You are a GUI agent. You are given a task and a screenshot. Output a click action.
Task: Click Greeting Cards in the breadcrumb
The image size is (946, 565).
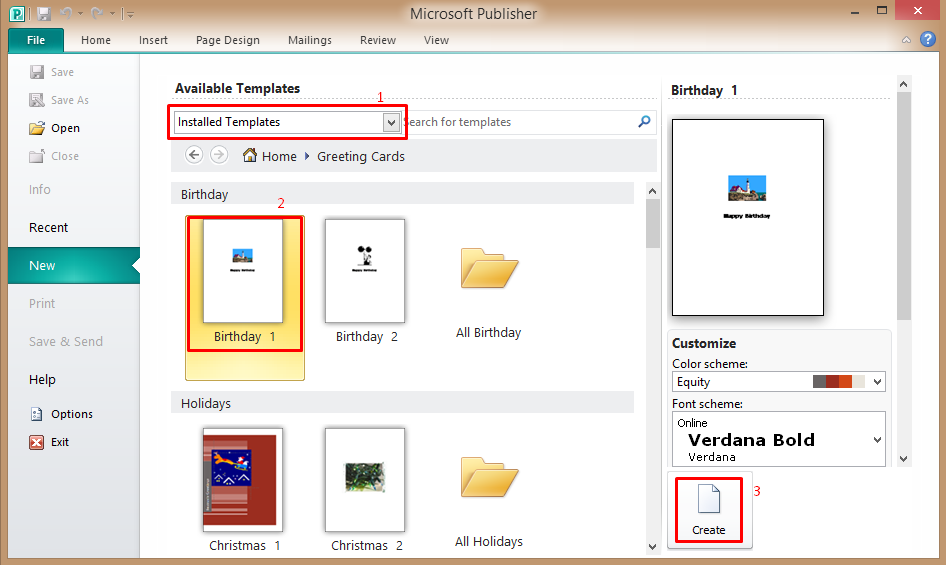tap(361, 156)
